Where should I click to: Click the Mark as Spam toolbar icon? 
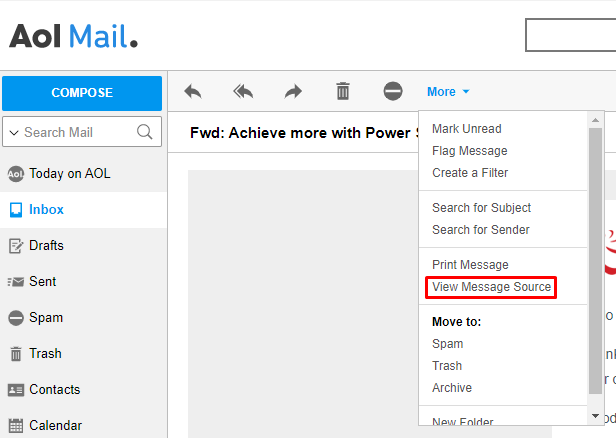(393, 92)
